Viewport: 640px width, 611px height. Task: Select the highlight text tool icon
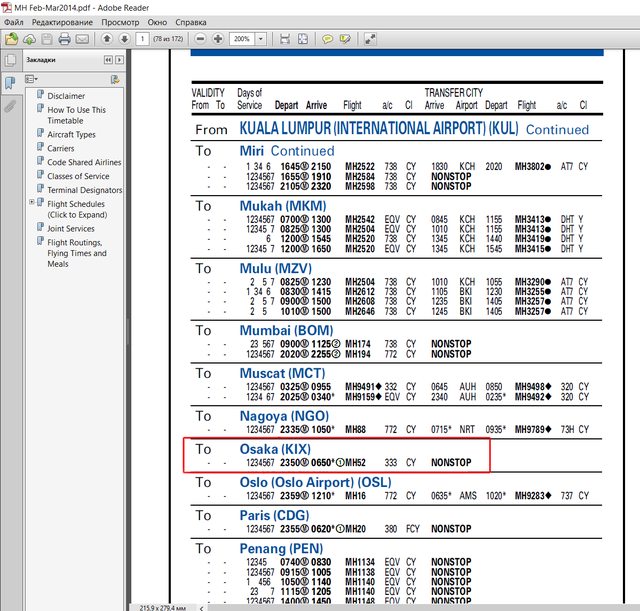345,39
